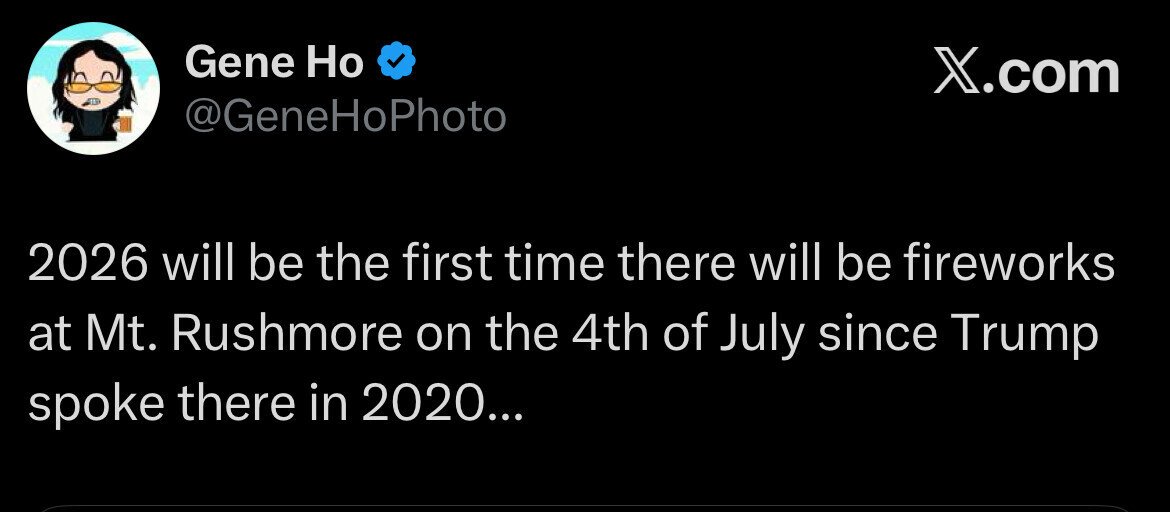
Task: Click the blue verified checkmark badge
Action: point(397,63)
